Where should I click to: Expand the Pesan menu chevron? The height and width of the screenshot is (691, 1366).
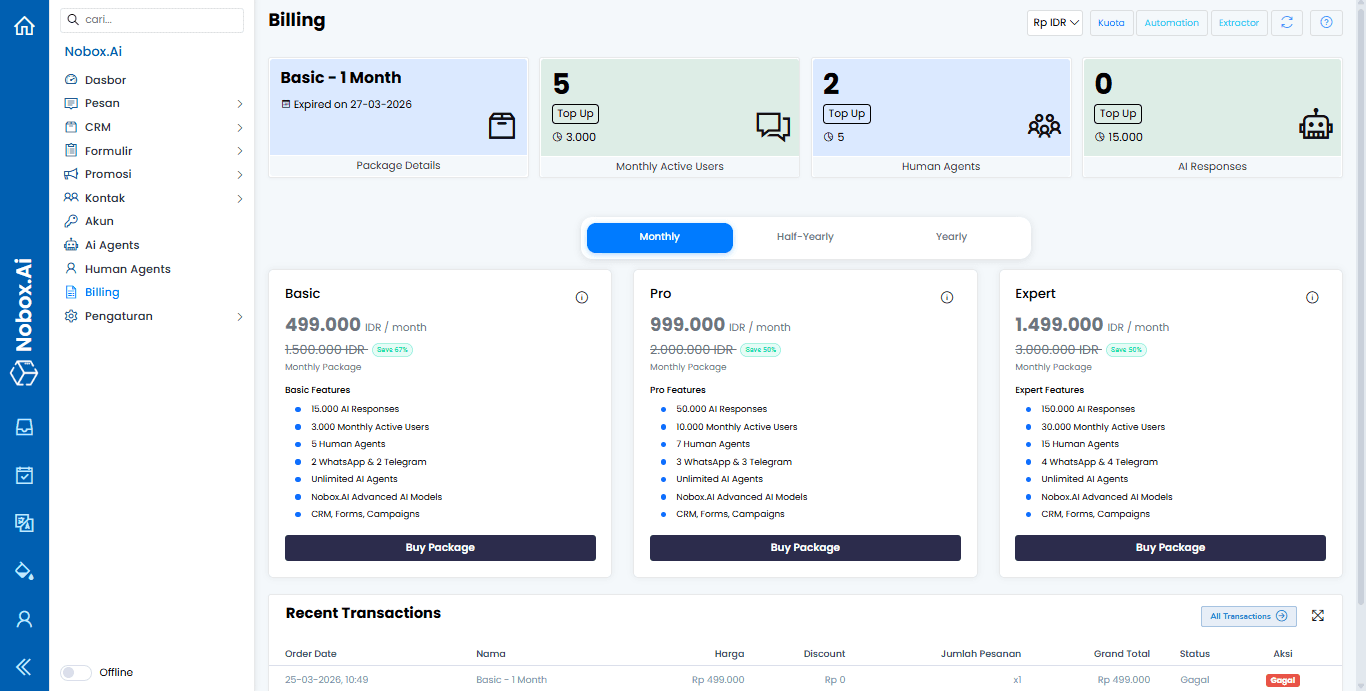(240, 104)
